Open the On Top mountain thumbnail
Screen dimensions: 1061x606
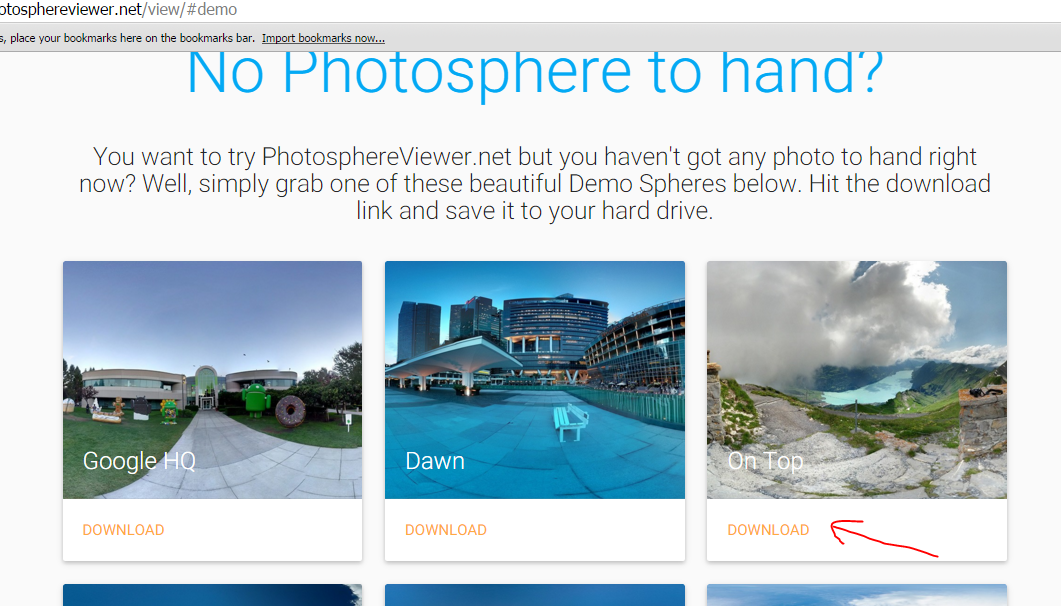pos(857,380)
